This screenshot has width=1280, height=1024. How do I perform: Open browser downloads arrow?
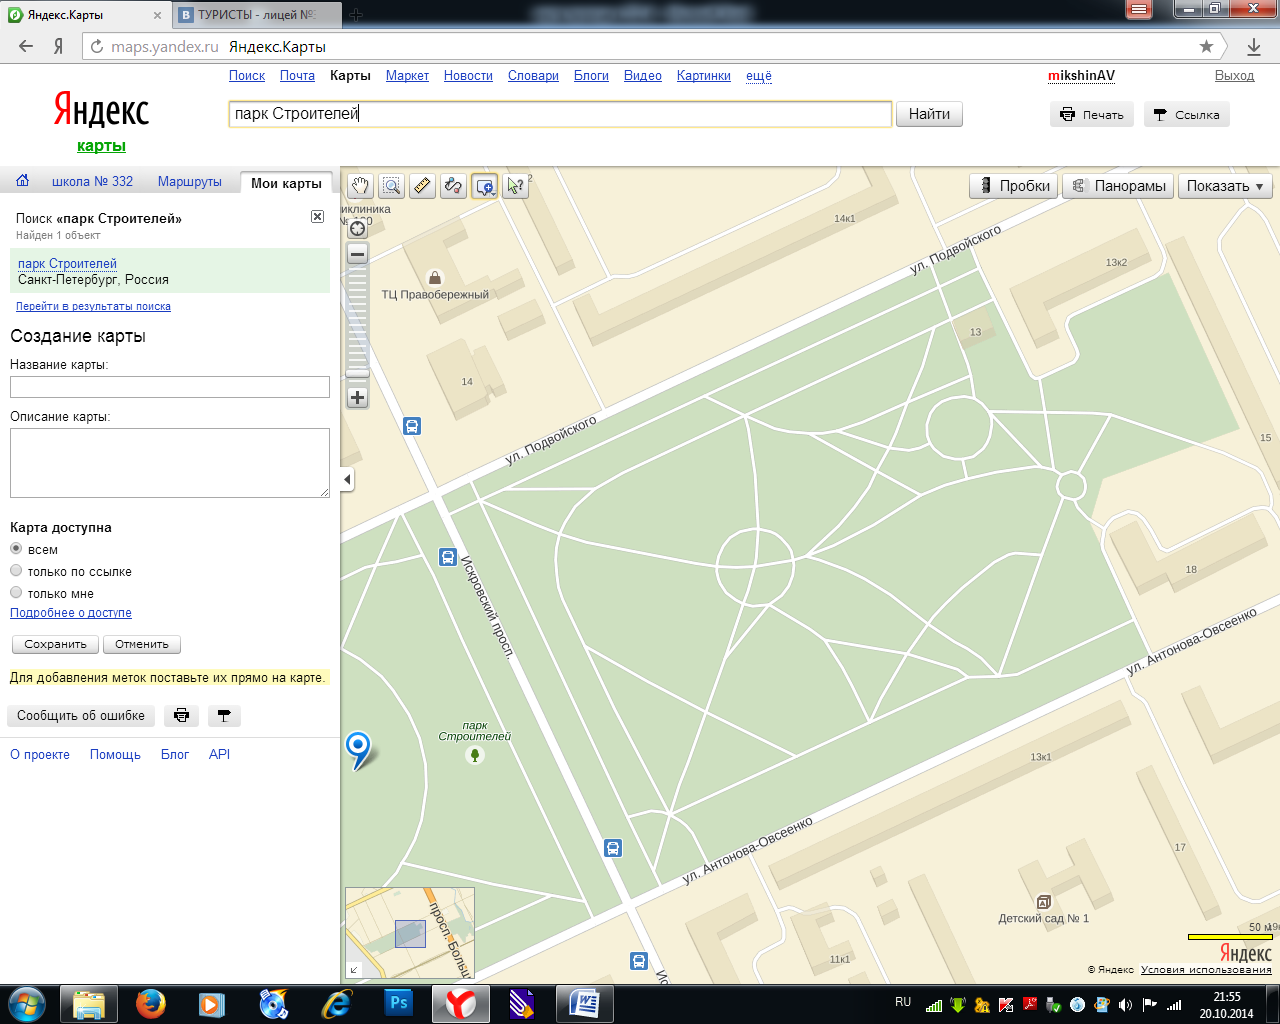point(1254,46)
